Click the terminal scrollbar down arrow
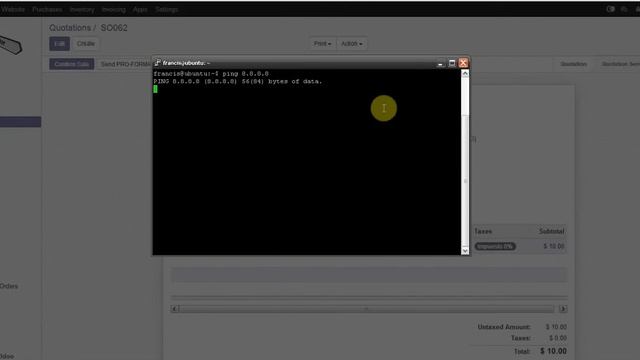The width and height of the screenshot is (640, 360). coord(465,251)
